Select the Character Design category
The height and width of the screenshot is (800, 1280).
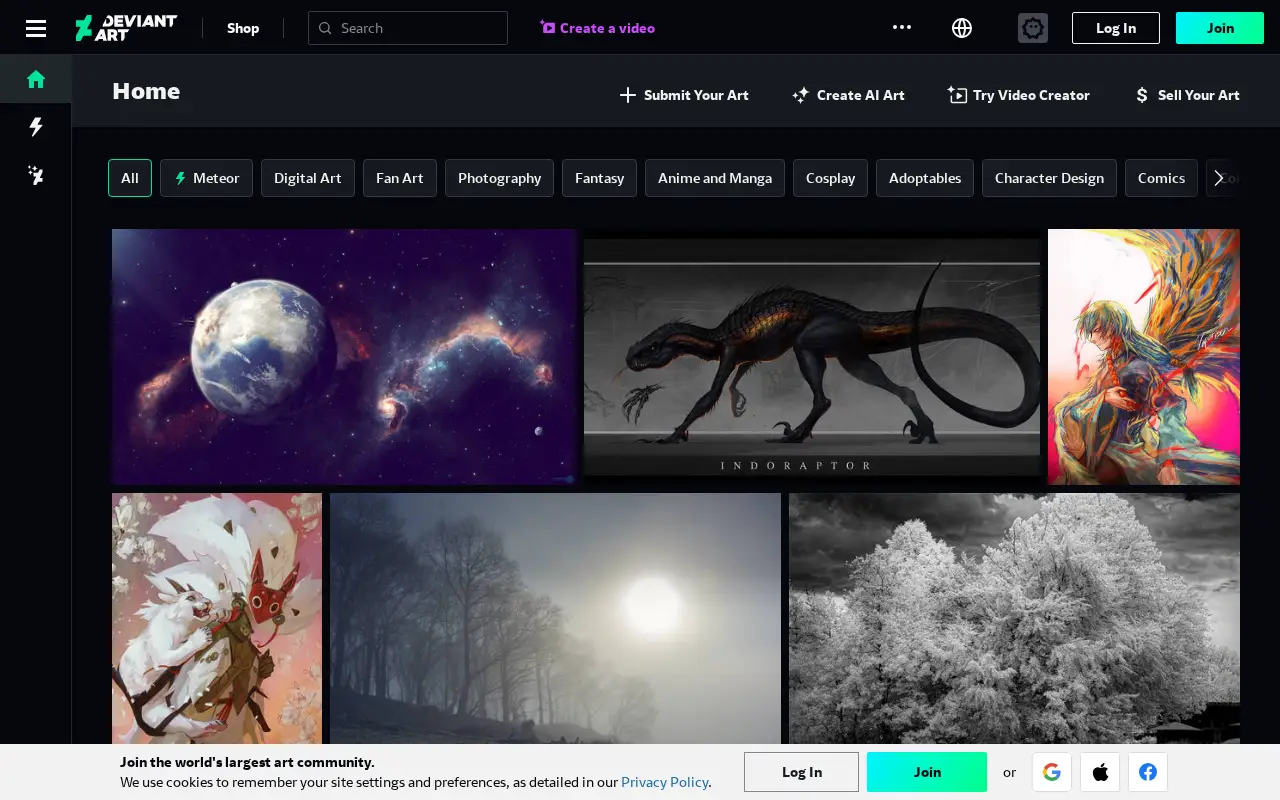pyautogui.click(x=1049, y=178)
